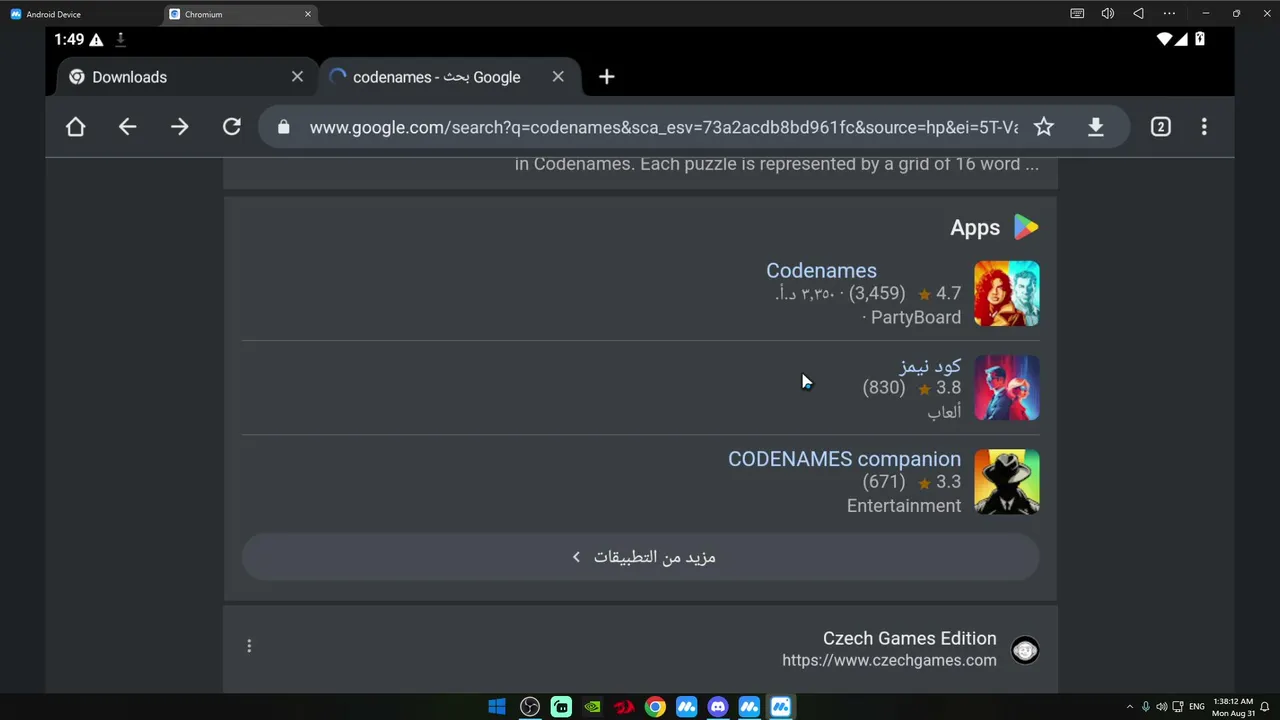Click the "(830)" review count
This screenshot has height=720, width=1280.
tap(884, 388)
